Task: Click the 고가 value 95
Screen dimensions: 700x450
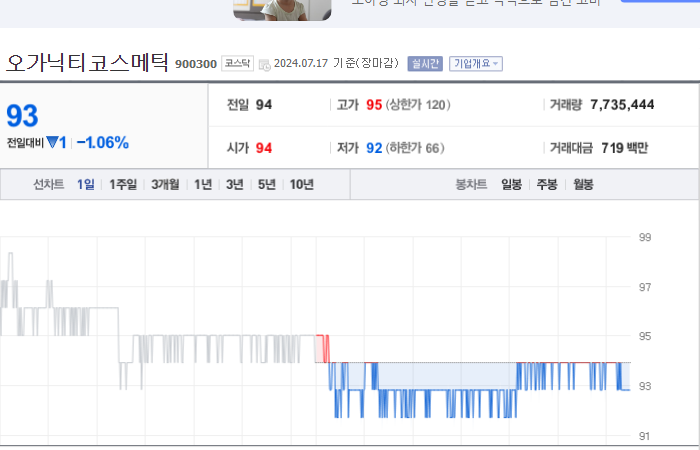Action: (374, 105)
